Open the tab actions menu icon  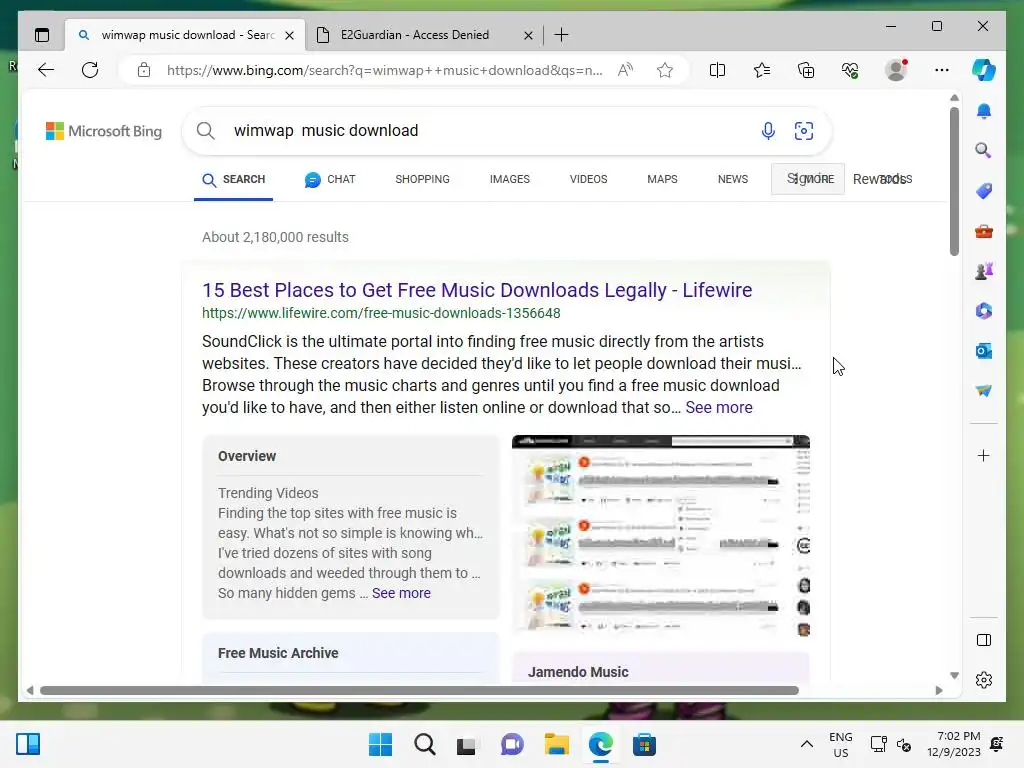(x=42, y=35)
